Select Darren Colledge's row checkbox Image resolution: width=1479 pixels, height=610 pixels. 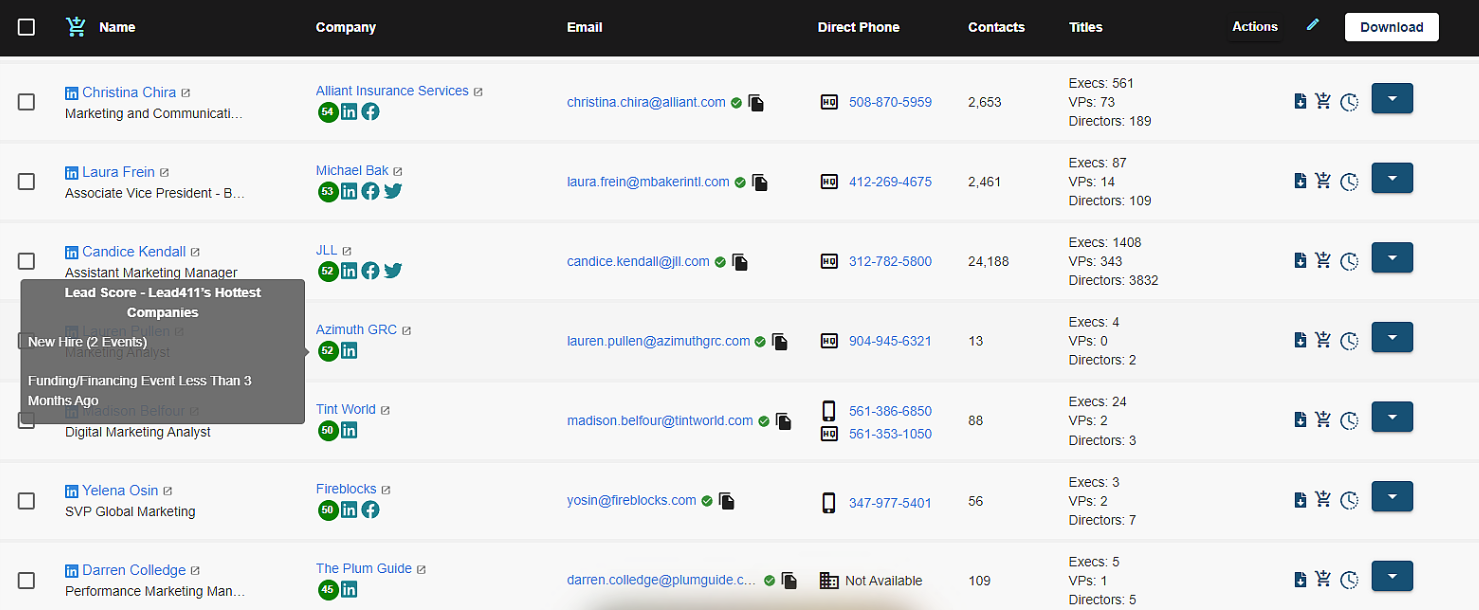(27, 580)
